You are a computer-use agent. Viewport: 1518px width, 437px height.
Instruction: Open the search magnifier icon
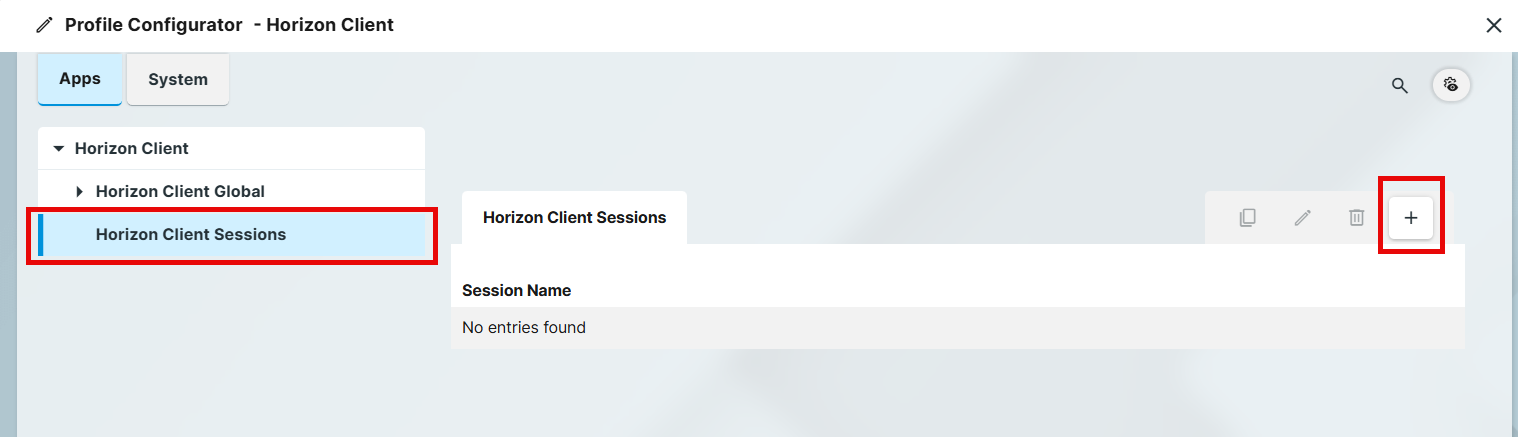pyautogui.click(x=1400, y=85)
